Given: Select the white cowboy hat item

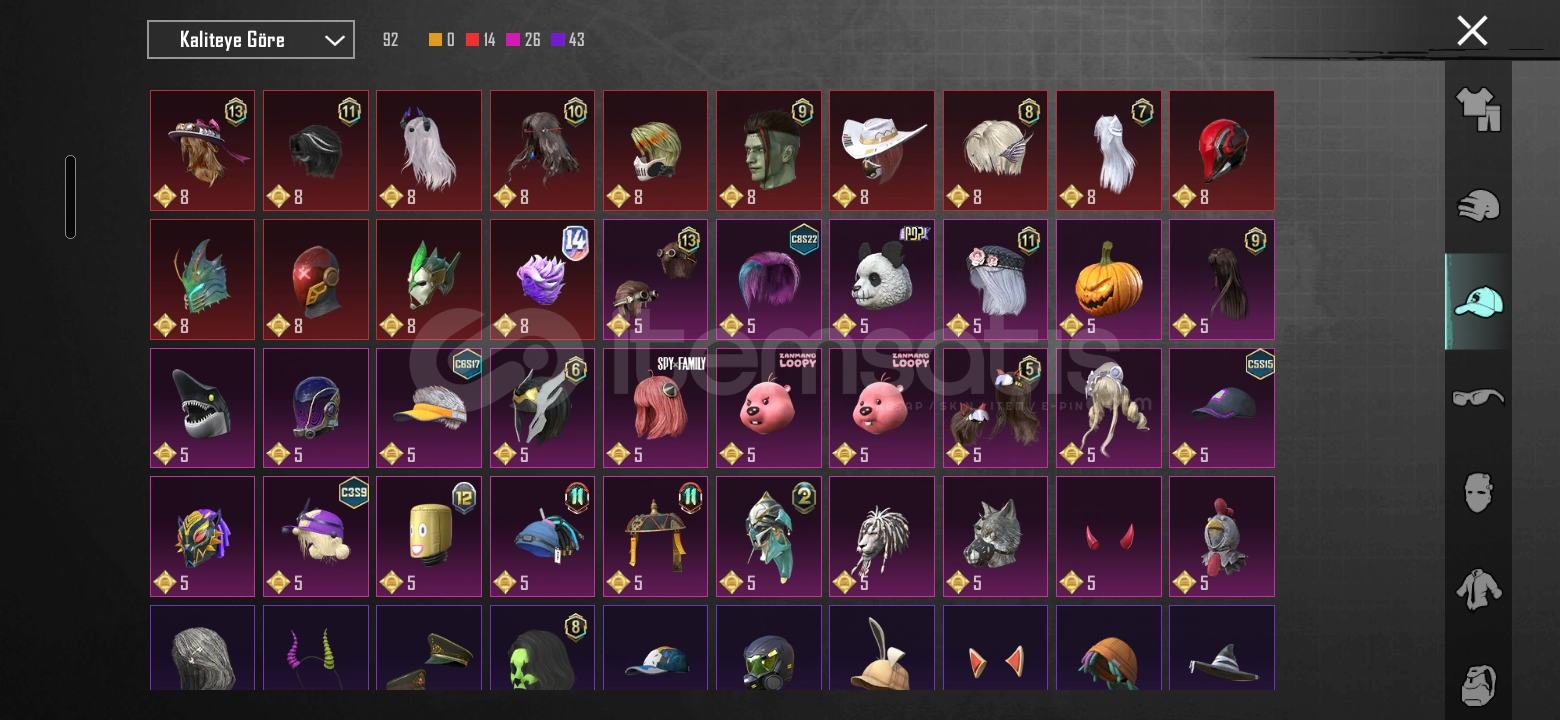Looking at the screenshot, I should pos(882,151).
